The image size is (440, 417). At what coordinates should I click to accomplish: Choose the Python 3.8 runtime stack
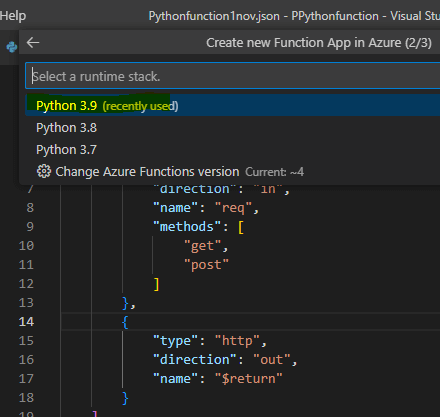coord(233,128)
